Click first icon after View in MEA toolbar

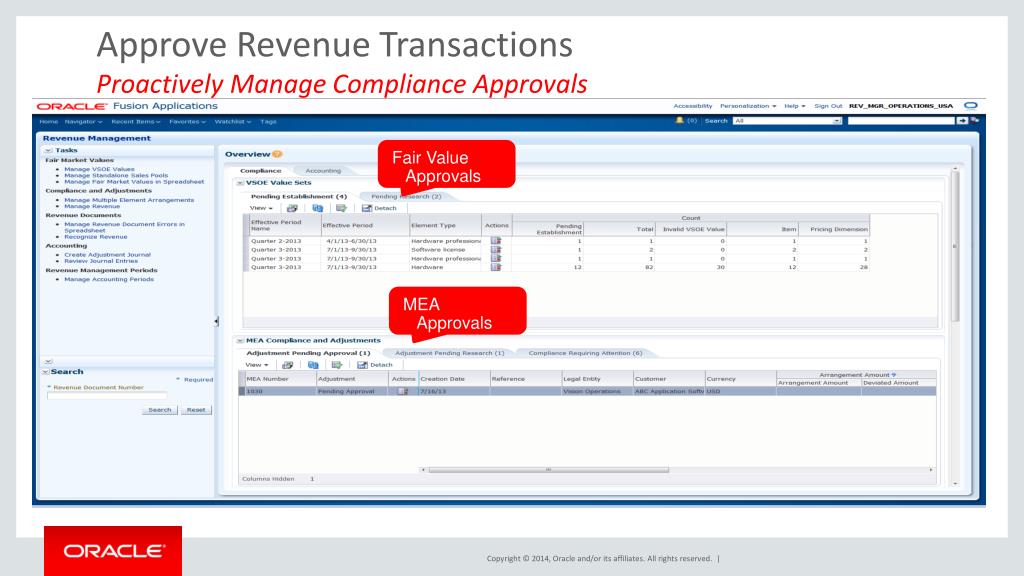point(287,365)
